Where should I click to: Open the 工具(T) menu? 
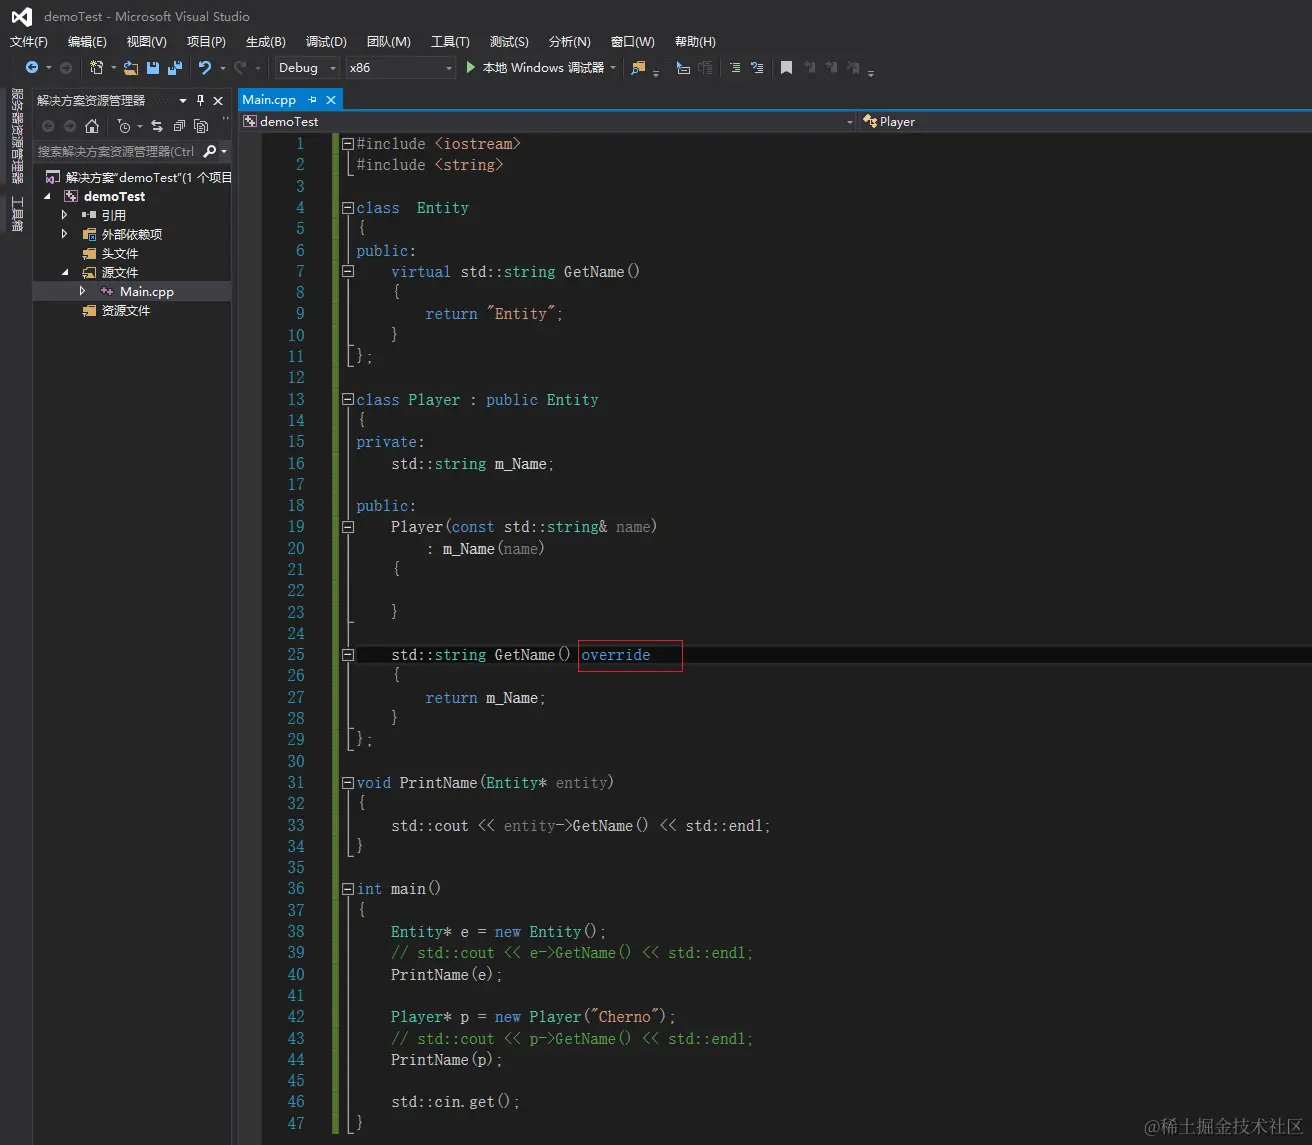click(x=450, y=42)
